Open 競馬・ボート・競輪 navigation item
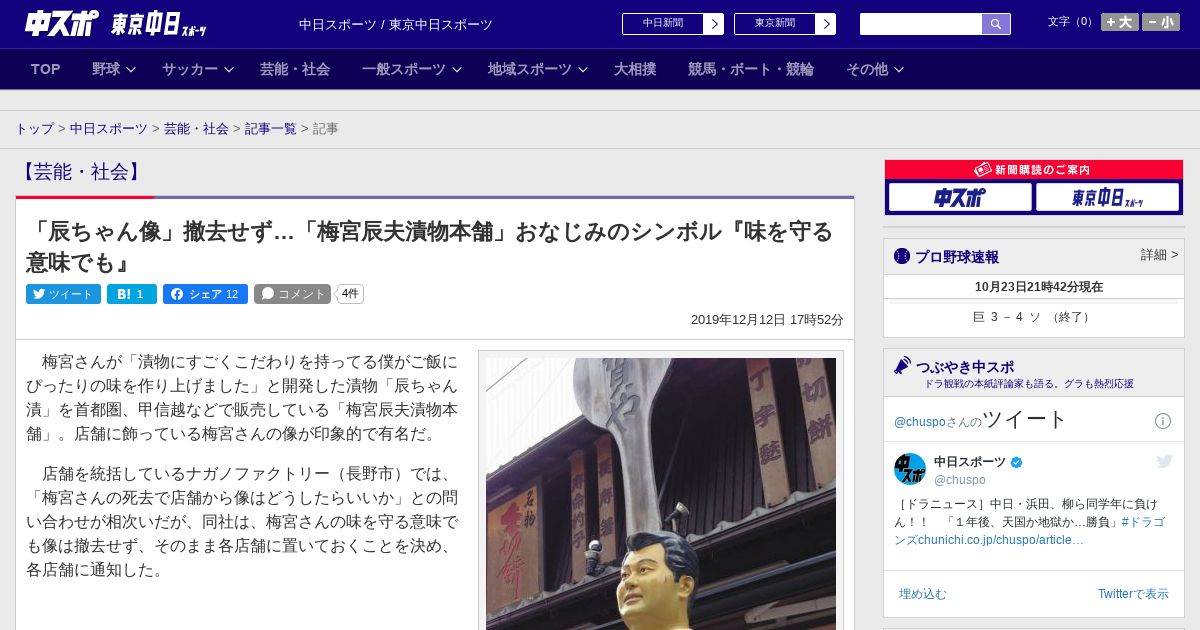The image size is (1200, 630). [751, 69]
